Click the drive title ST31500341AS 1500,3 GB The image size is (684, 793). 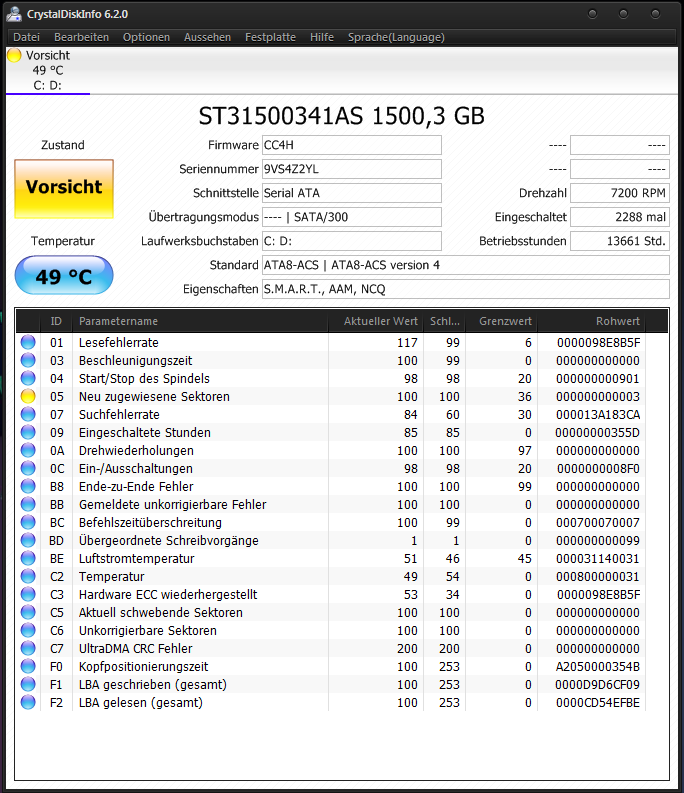(x=341, y=116)
